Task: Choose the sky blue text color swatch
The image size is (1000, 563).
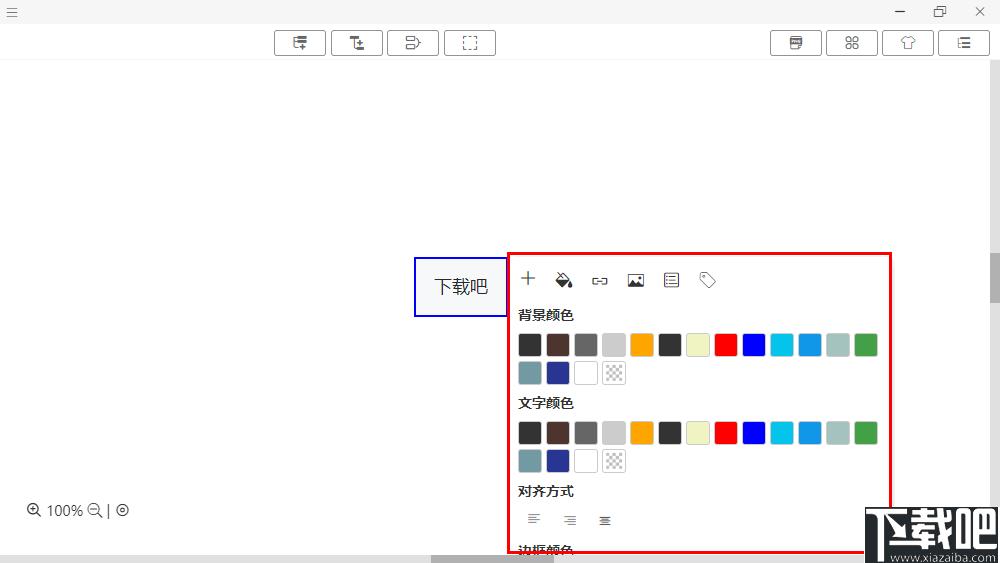Action: coord(810,433)
